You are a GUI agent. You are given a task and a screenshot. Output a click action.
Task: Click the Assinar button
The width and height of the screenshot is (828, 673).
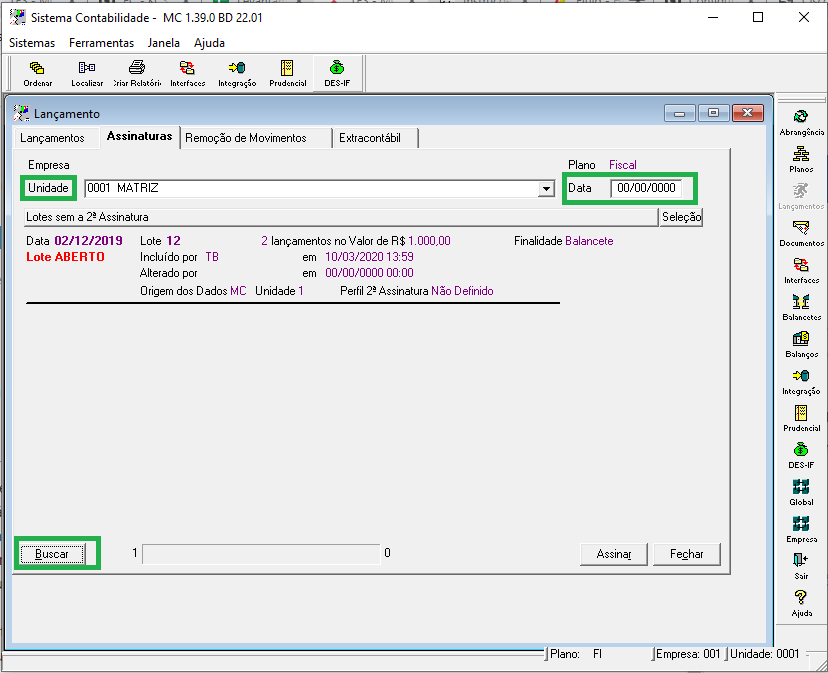[x=614, y=554]
